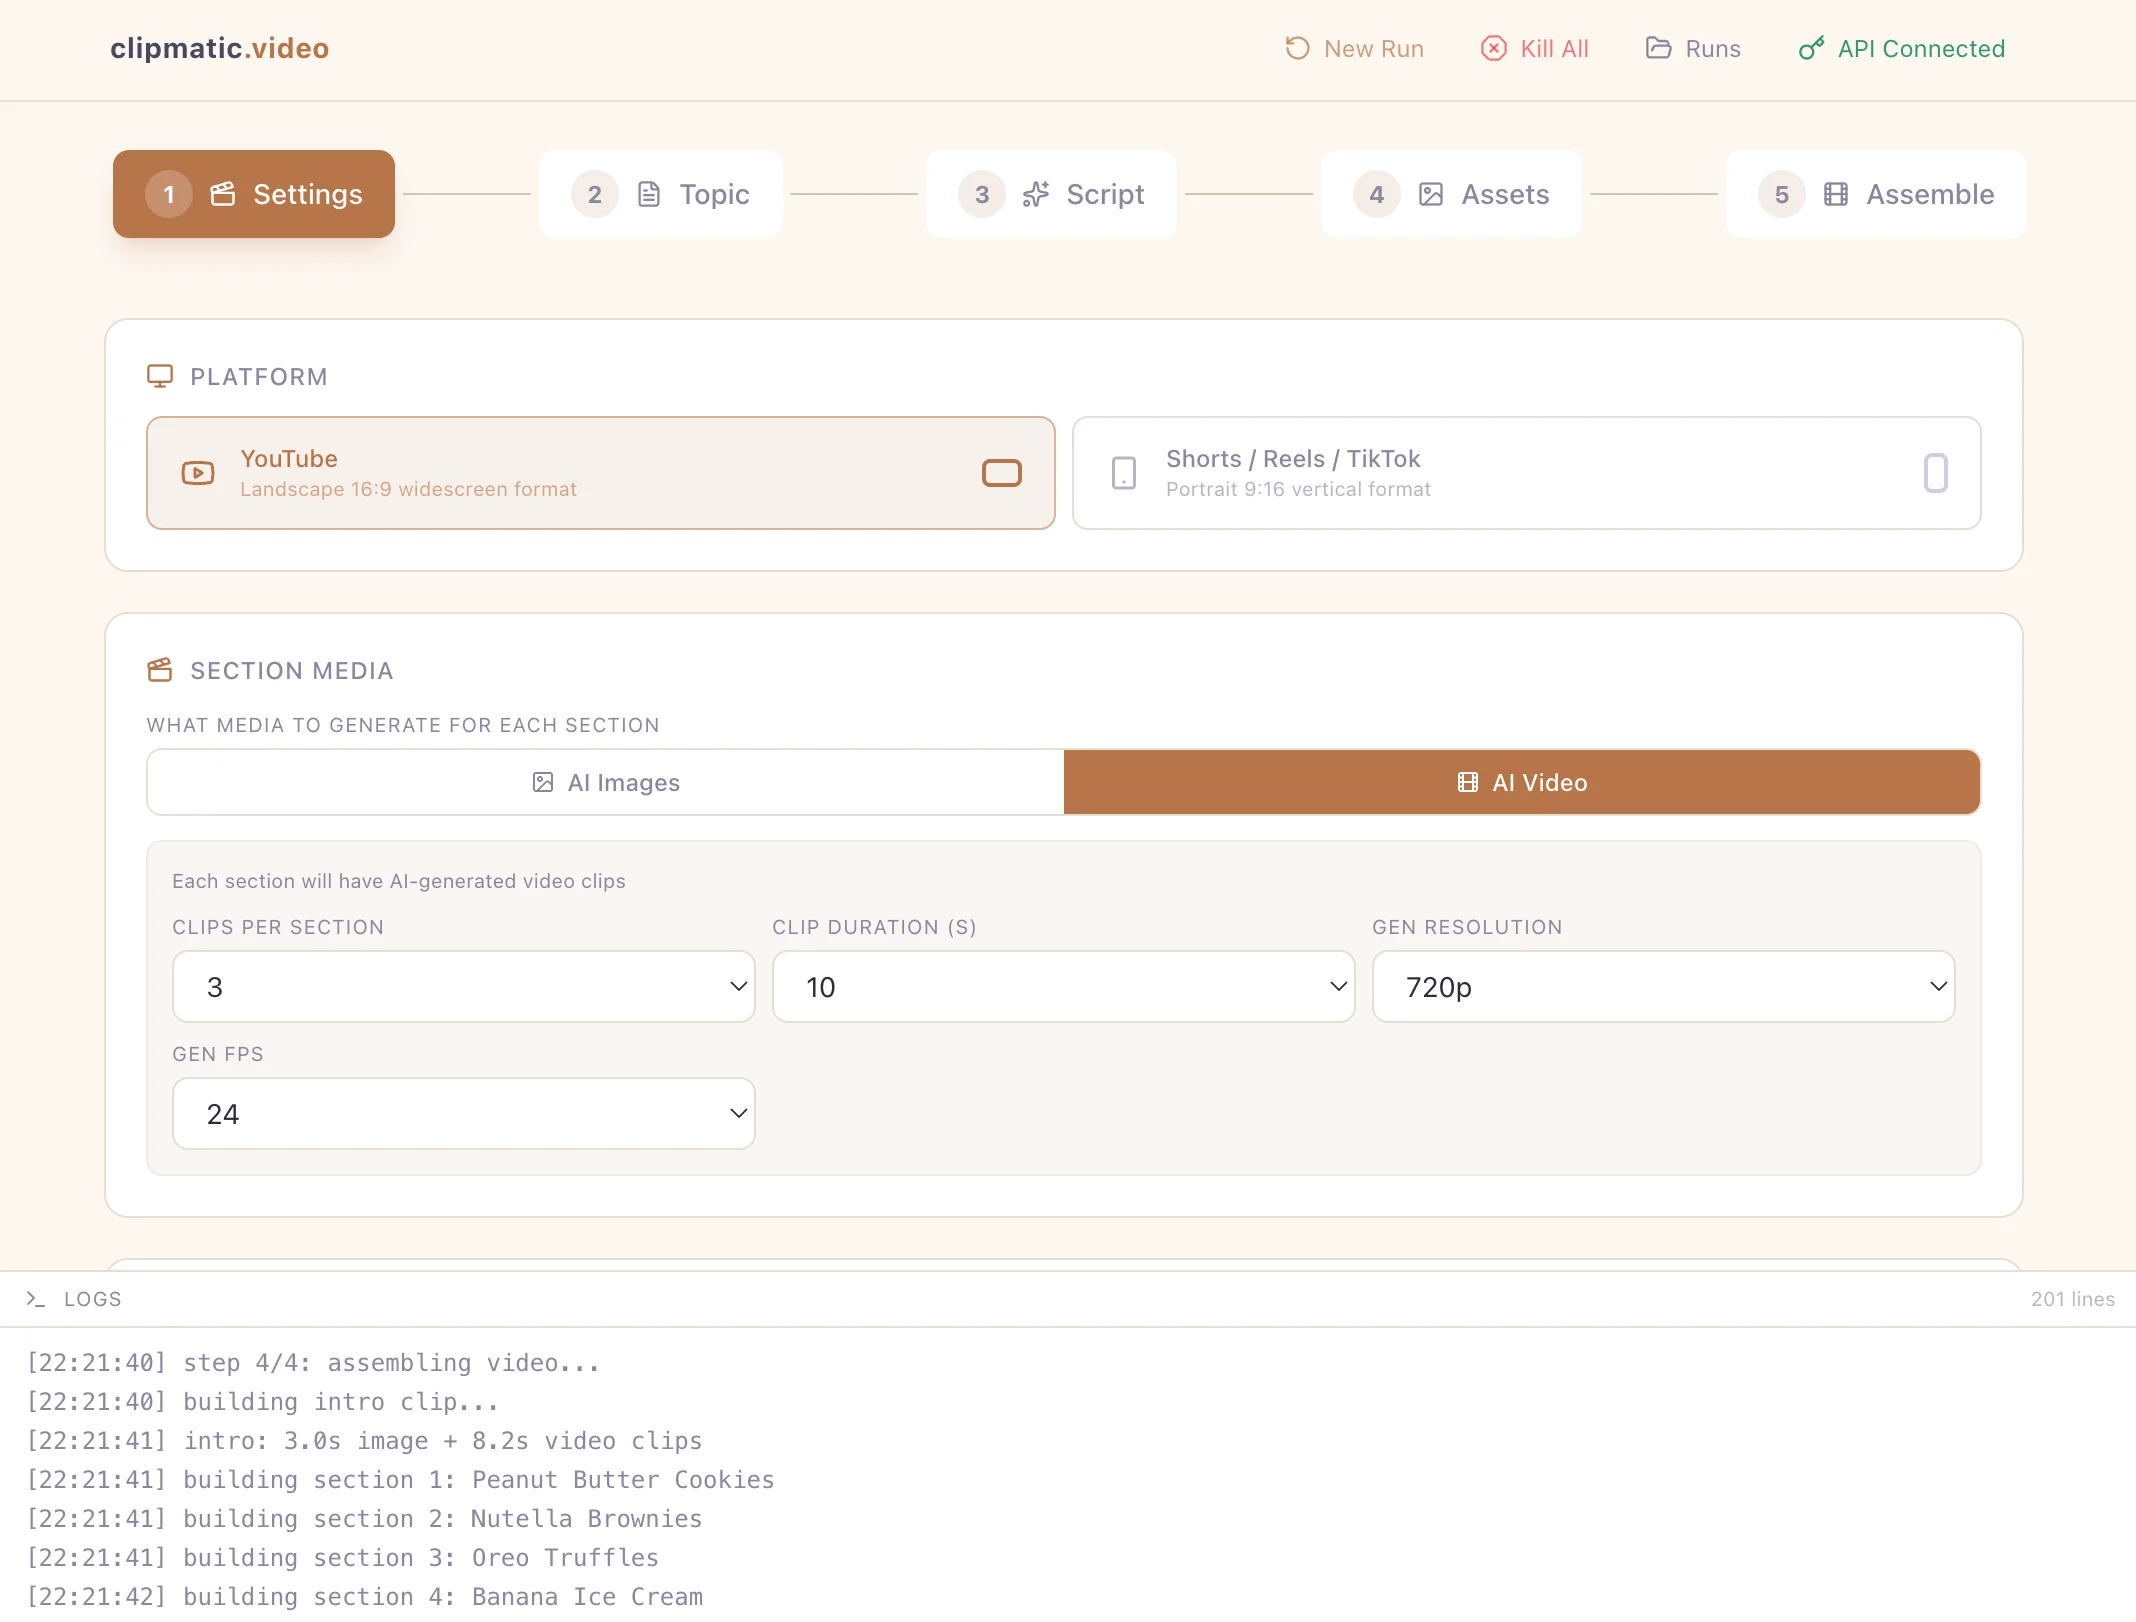
Task: Click the clapperboard icon on the Settings step
Action: click(222, 194)
